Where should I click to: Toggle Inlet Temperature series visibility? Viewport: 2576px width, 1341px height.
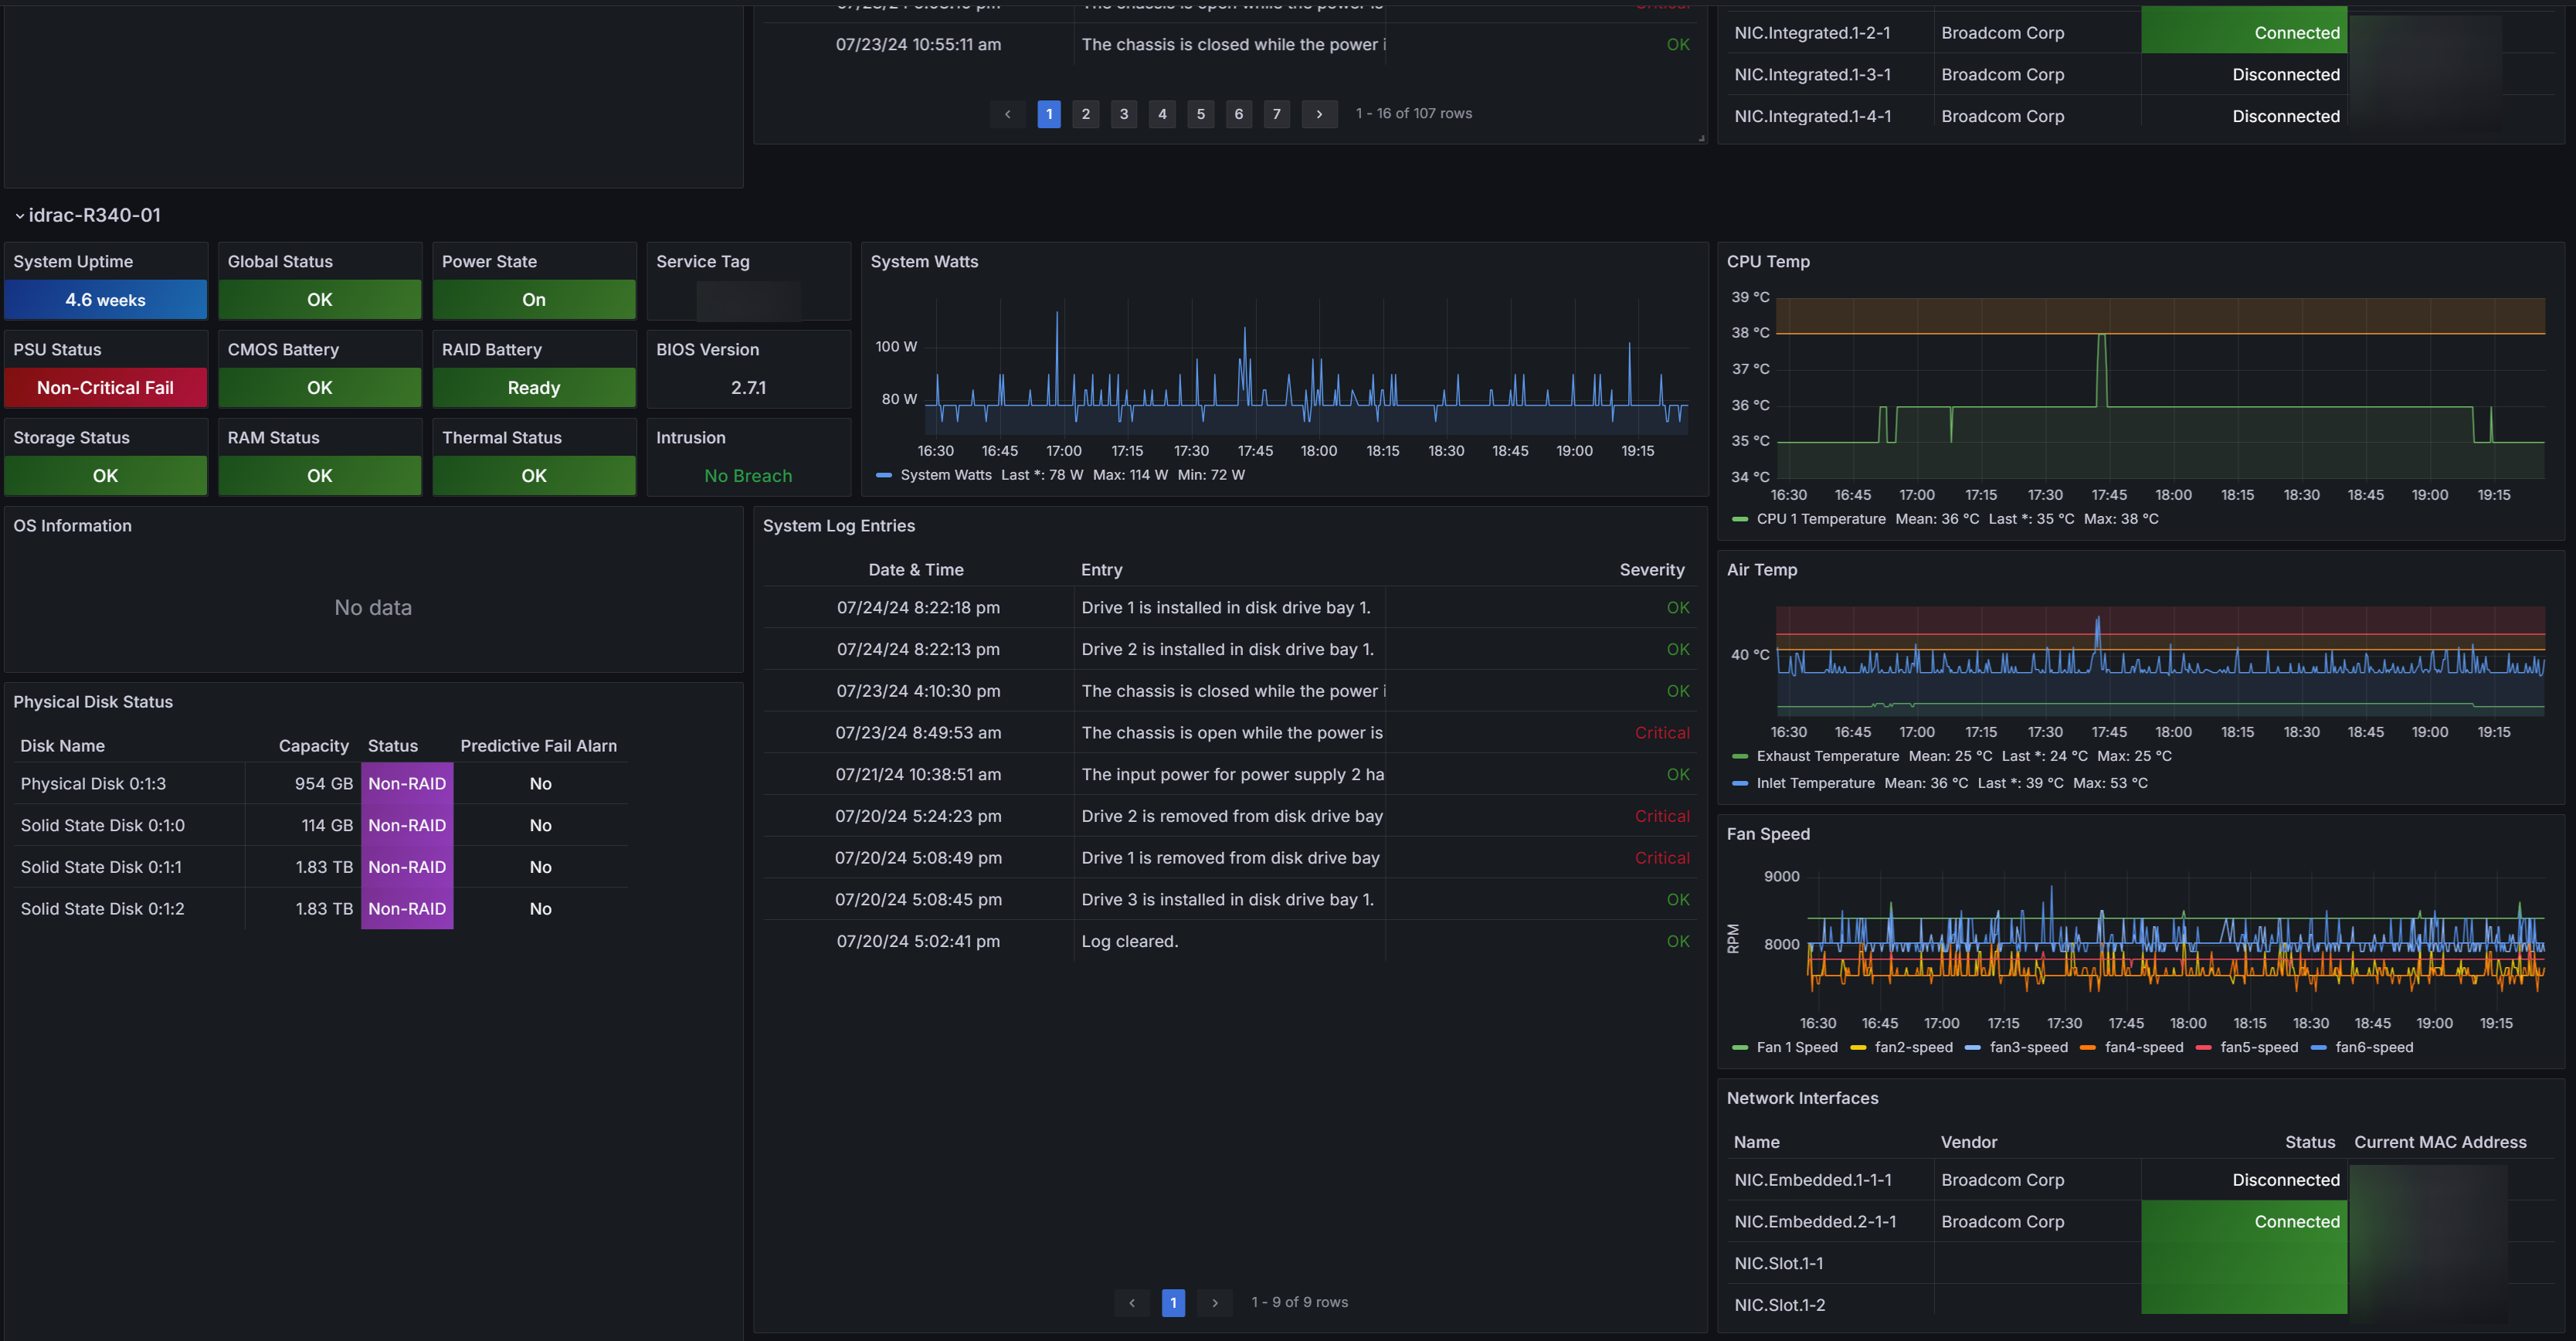1815,783
